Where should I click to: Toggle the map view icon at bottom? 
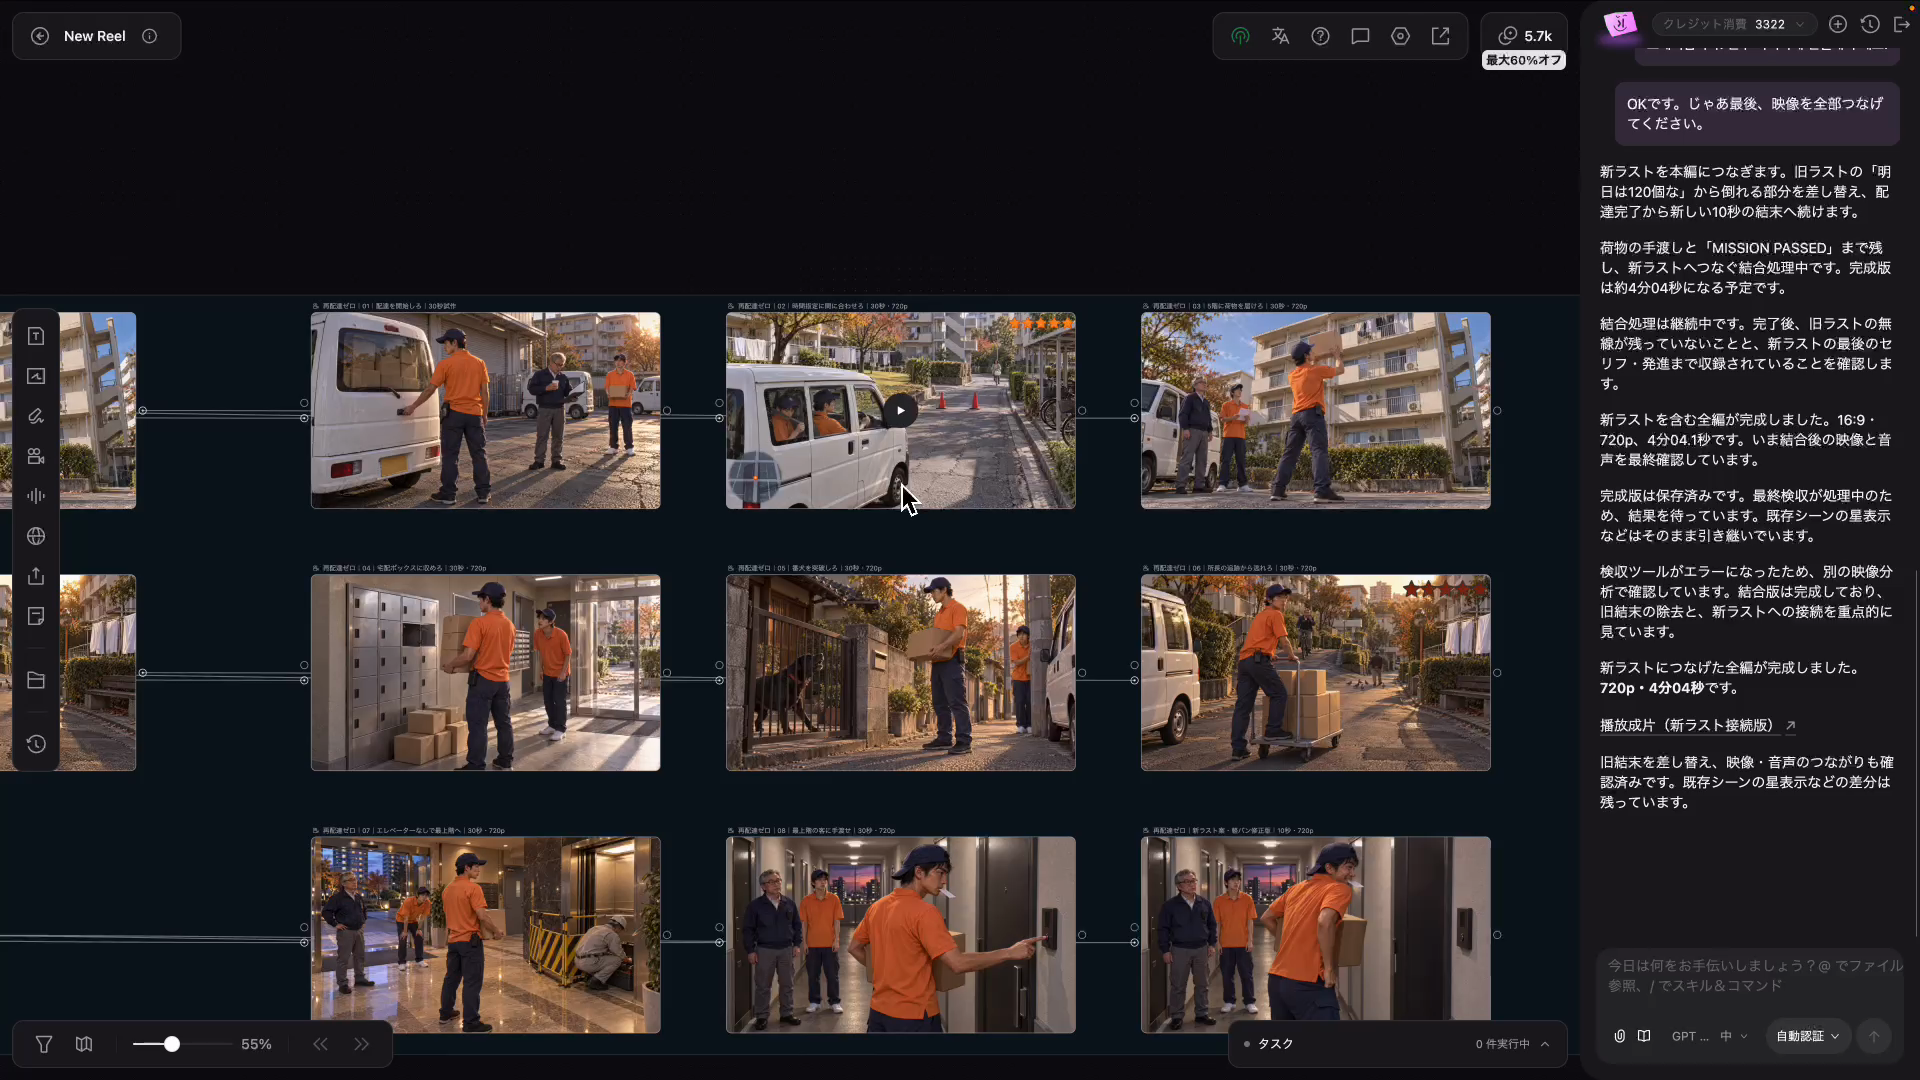[x=84, y=1044]
